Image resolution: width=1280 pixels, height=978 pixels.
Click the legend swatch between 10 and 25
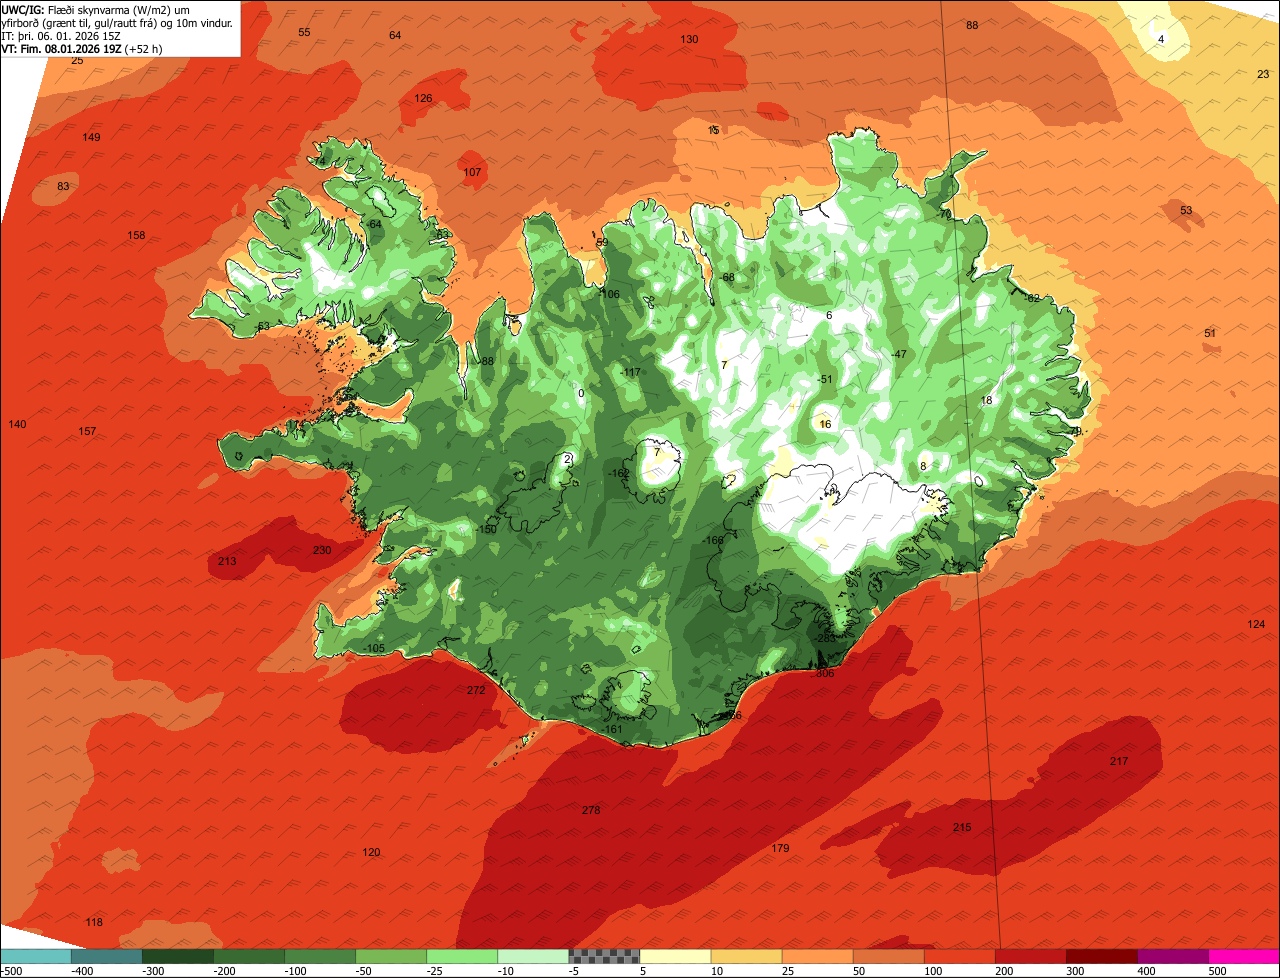coord(745,956)
